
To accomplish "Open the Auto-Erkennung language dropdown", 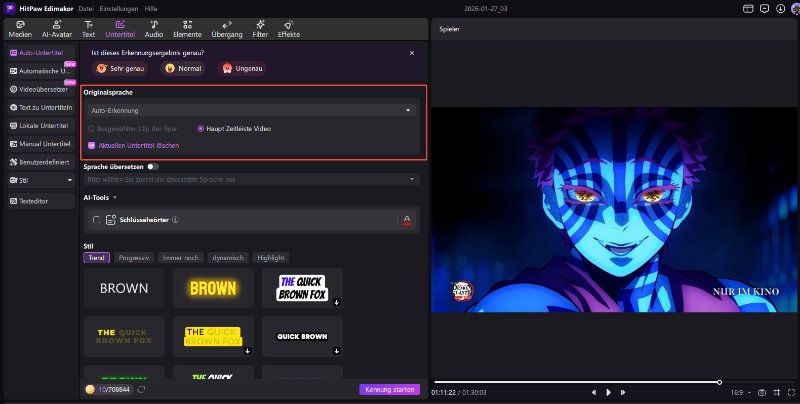I will click(x=250, y=110).
